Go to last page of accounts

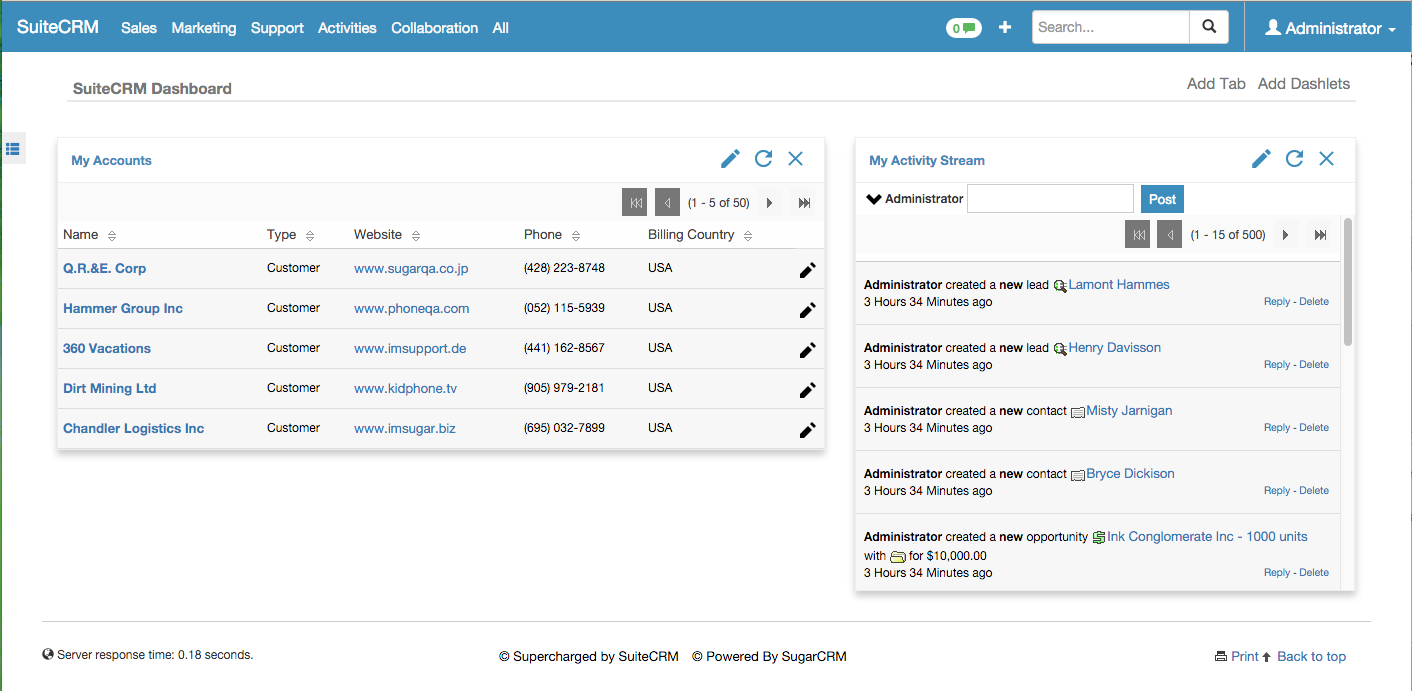[804, 203]
